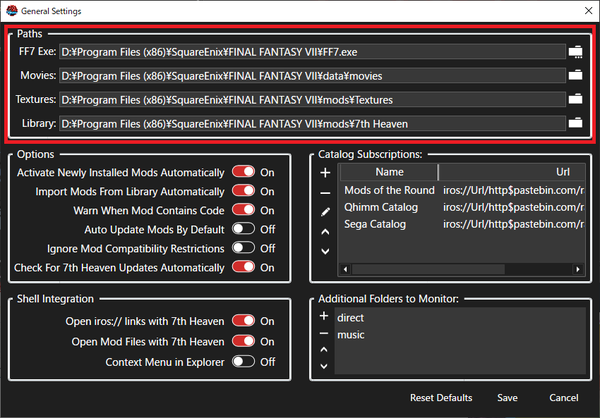The width and height of the screenshot is (600, 418).
Task: Add a new catalog subscription
Action: (325, 173)
